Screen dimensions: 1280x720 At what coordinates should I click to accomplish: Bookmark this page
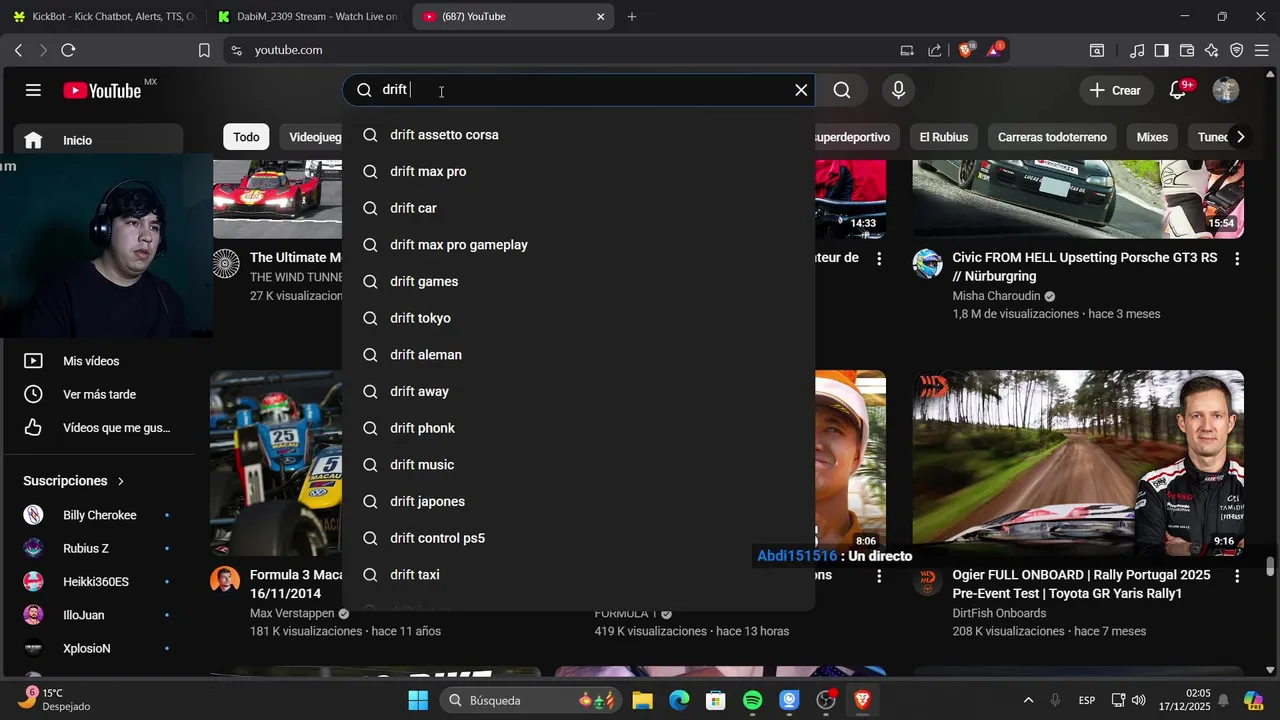pos(204,50)
